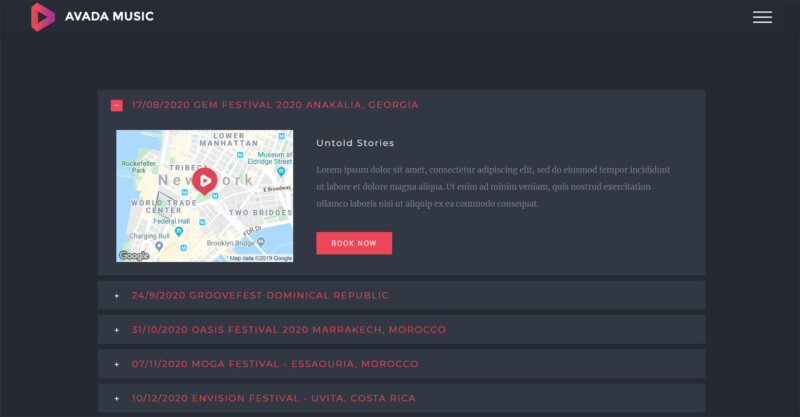Click plus icon beside Moga Festival
The width and height of the screenshot is (800, 417).
[x=117, y=364]
